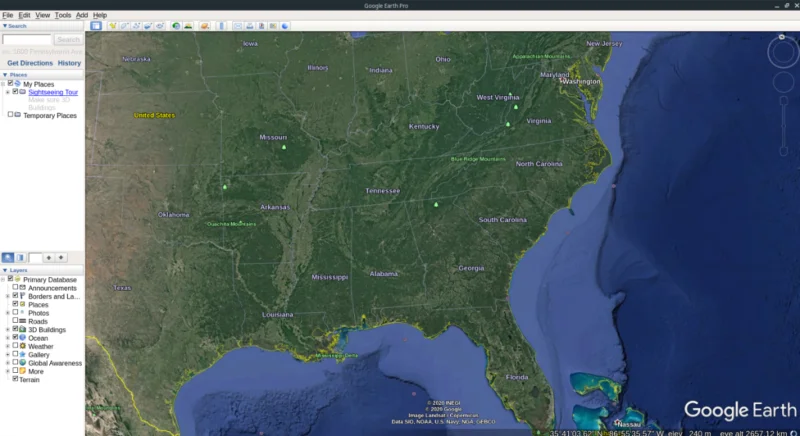Viewport: 800px width, 436px height.
Task: Show historical imagery clock icon
Action: tap(176, 25)
